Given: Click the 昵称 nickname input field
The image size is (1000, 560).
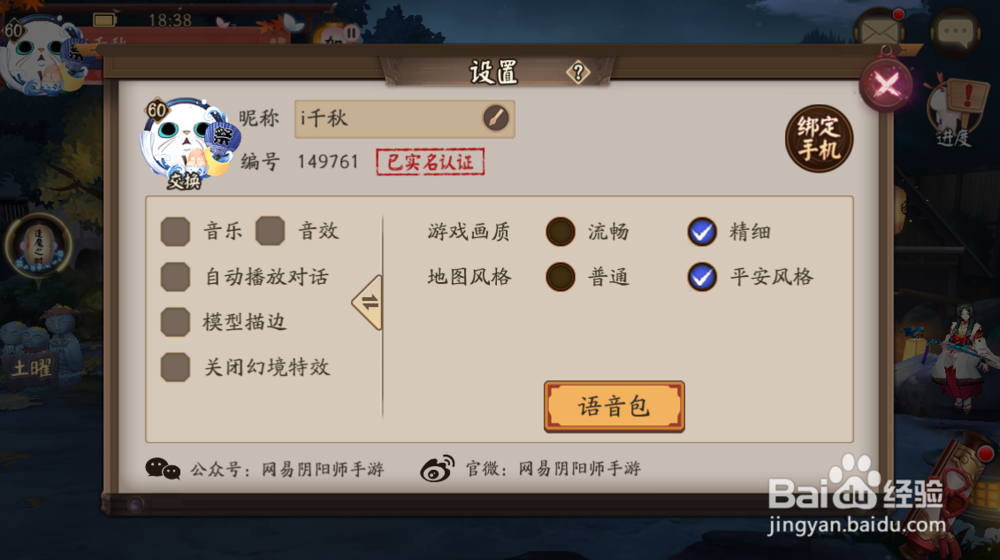Looking at the screenshot, I should [404, 119].
